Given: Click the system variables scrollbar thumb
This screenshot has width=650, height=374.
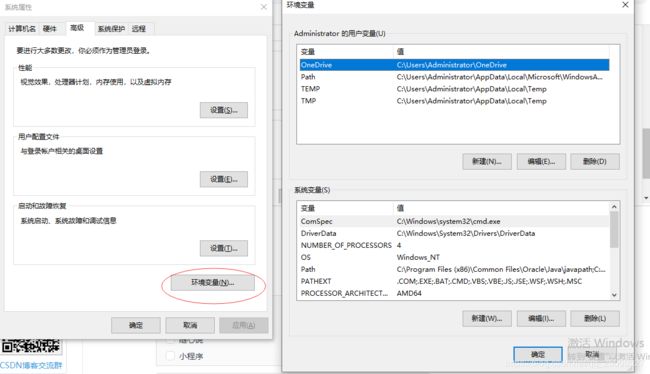Looking at the screenshot, I should point(614,229).
